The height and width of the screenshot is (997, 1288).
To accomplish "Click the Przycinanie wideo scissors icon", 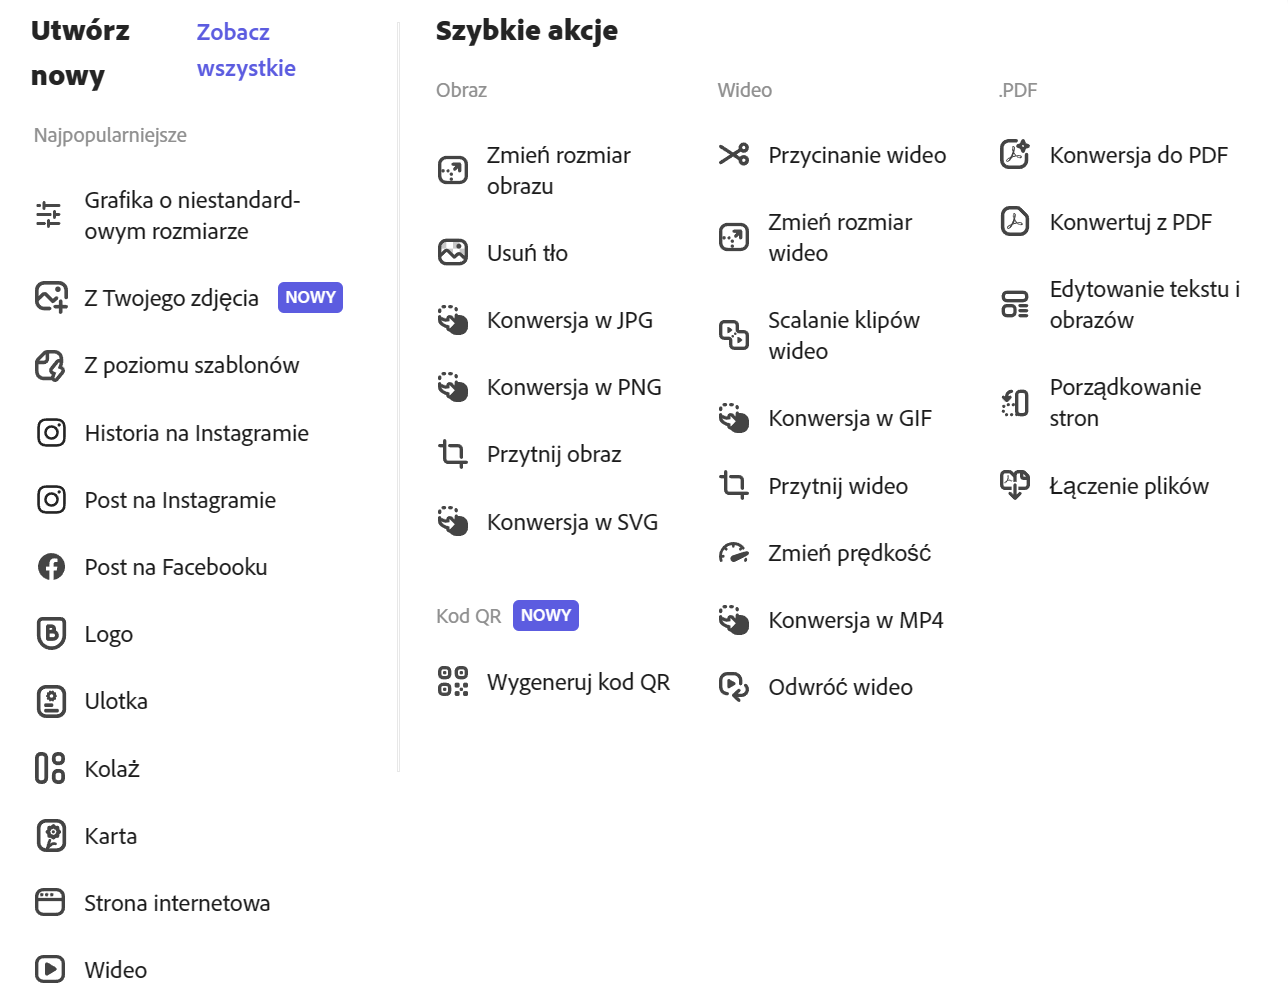I will [x=734, y=155].
